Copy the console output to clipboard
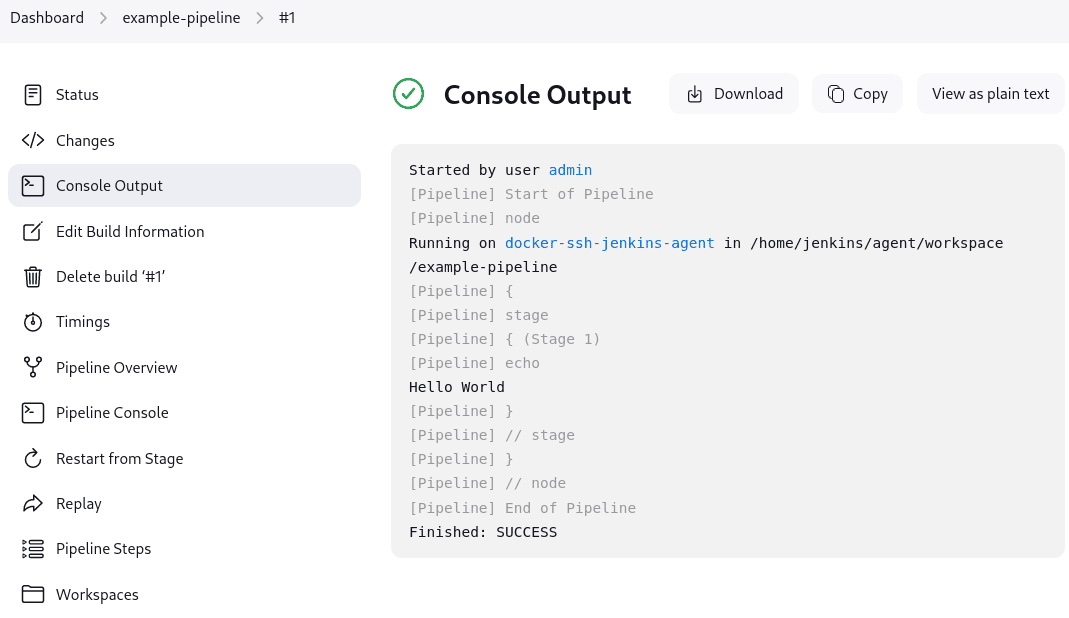Viewport: 1069px width, 618px height. [x=857, y=94]
